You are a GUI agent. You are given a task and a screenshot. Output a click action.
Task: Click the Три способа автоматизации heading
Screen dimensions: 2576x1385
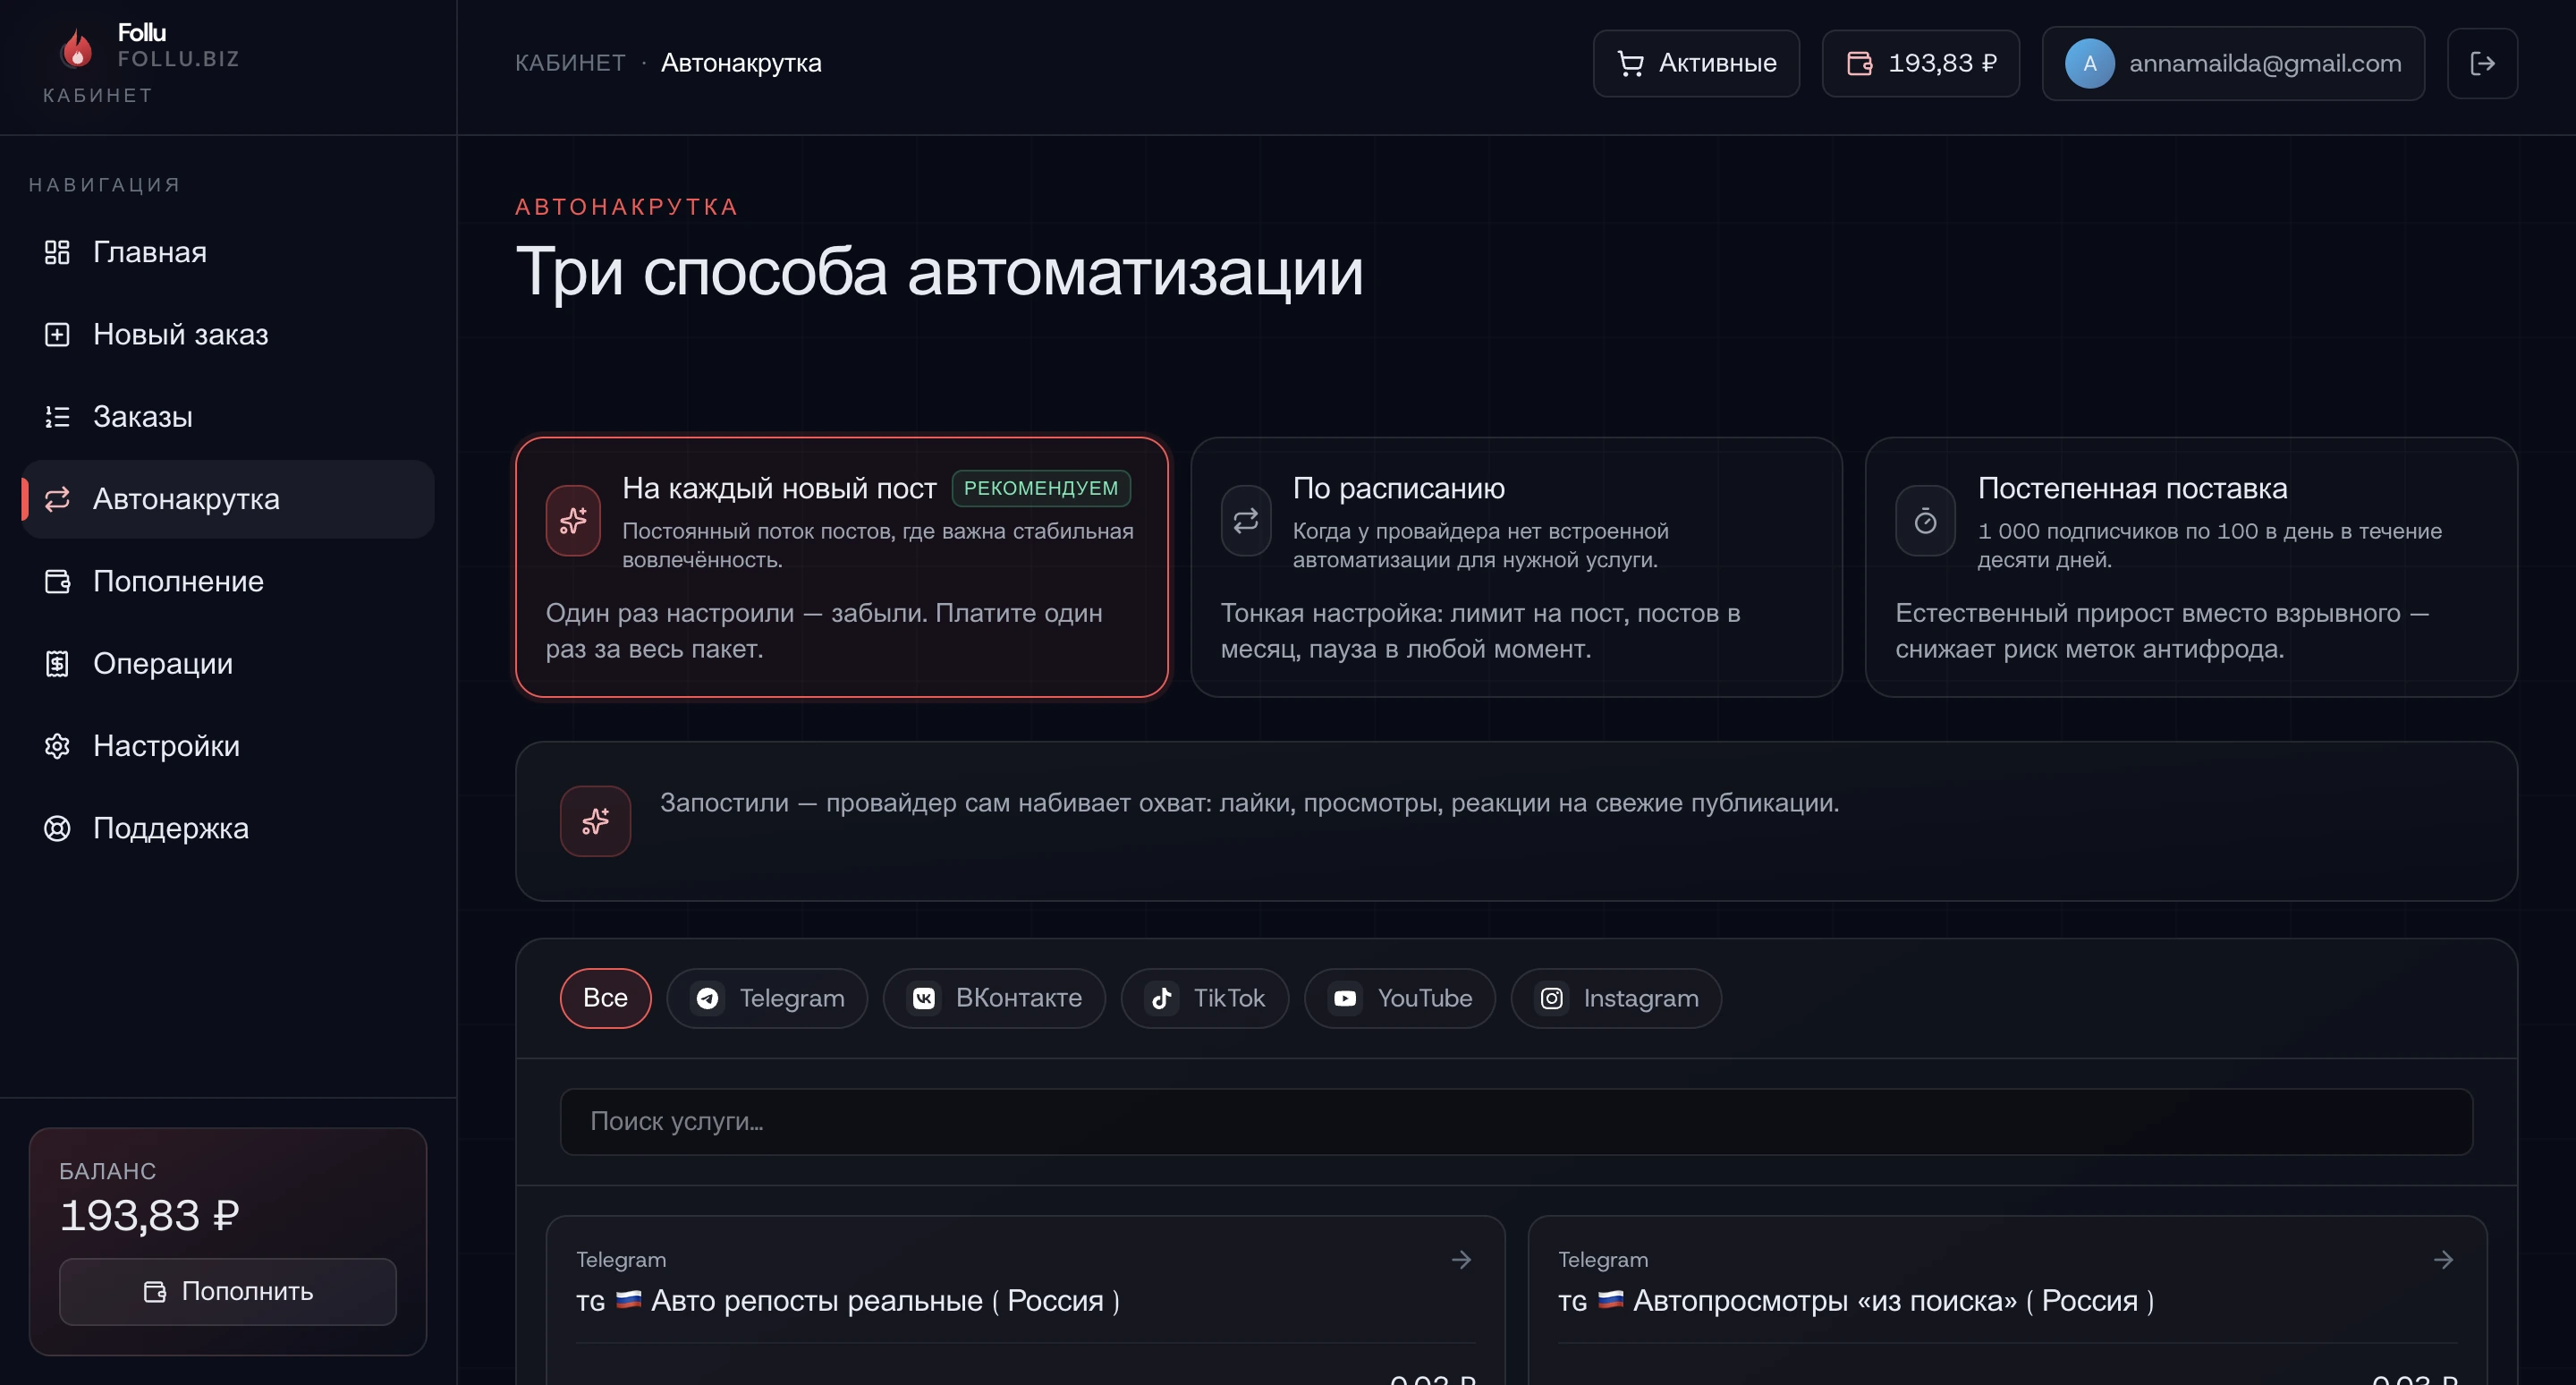(939, 272)
